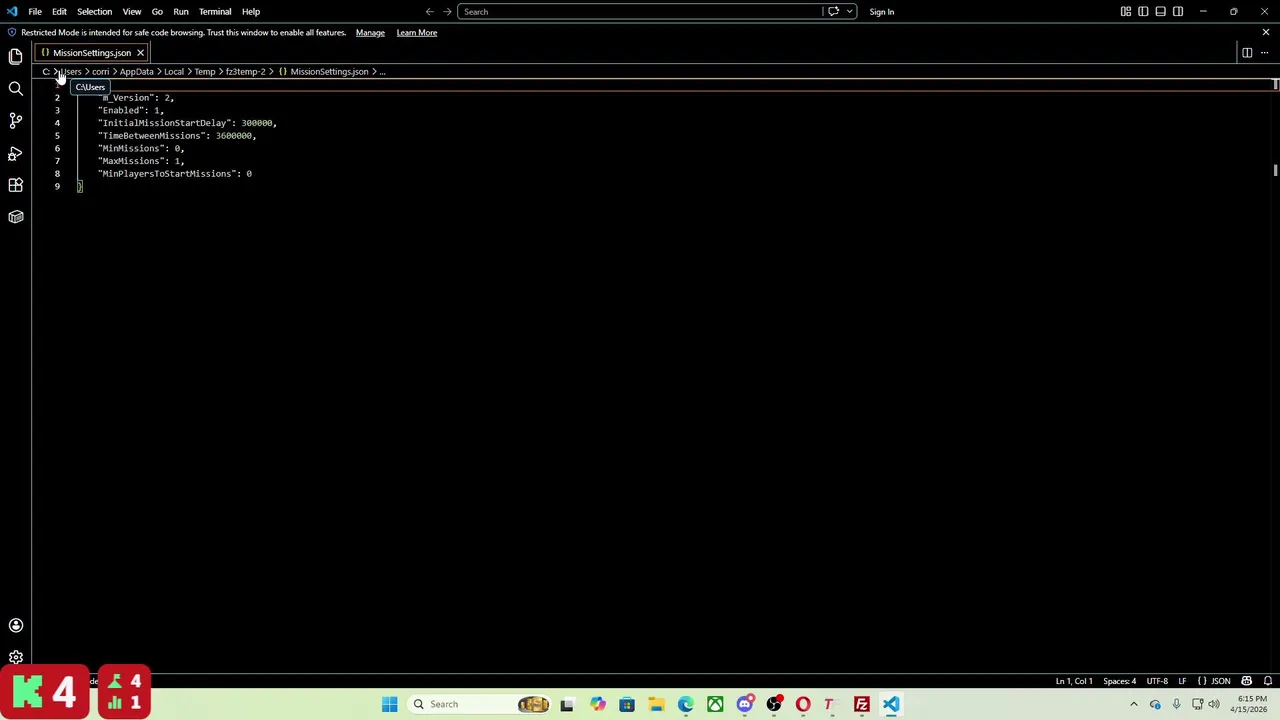Image resolution: width=1280 pixels, height=720 pixels.
Task: Open the Manage gear icon
Action: pyautogui.click(x=15, y=657)
